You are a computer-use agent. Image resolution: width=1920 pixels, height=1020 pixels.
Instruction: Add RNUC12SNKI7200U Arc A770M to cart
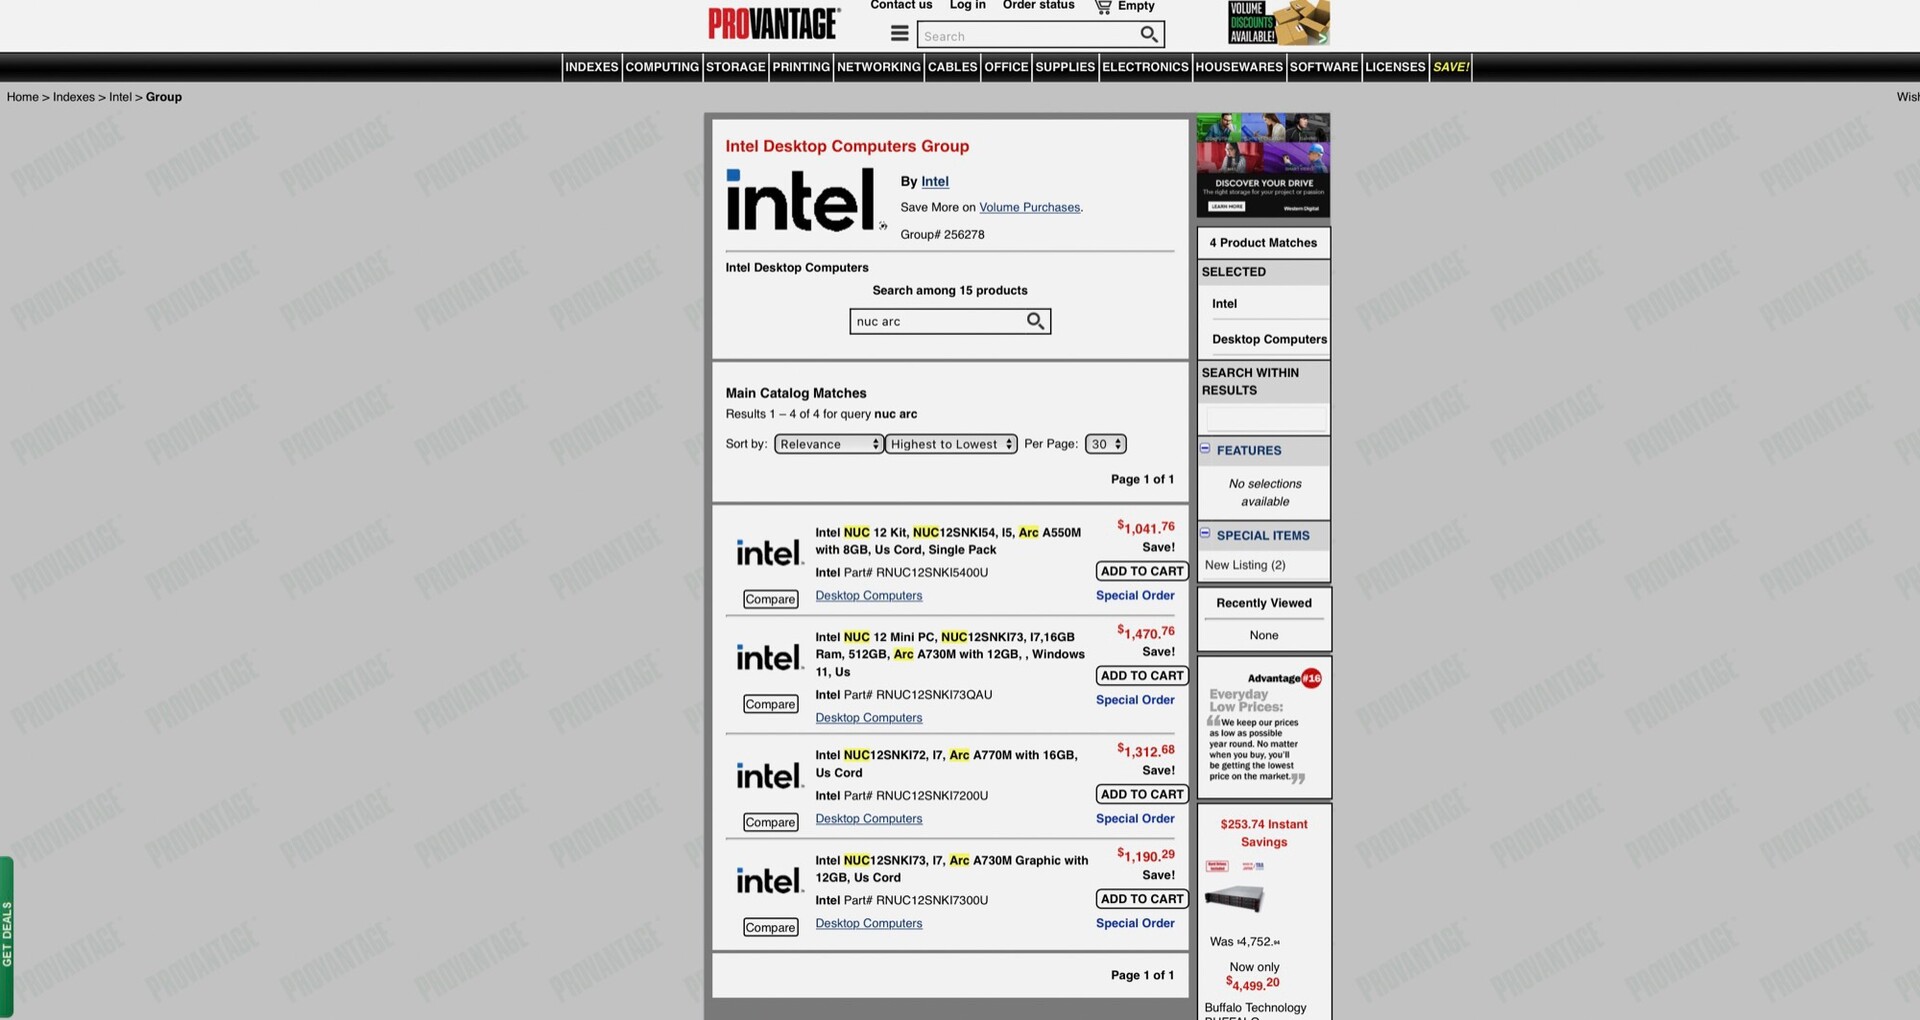tap(1142, 794)
